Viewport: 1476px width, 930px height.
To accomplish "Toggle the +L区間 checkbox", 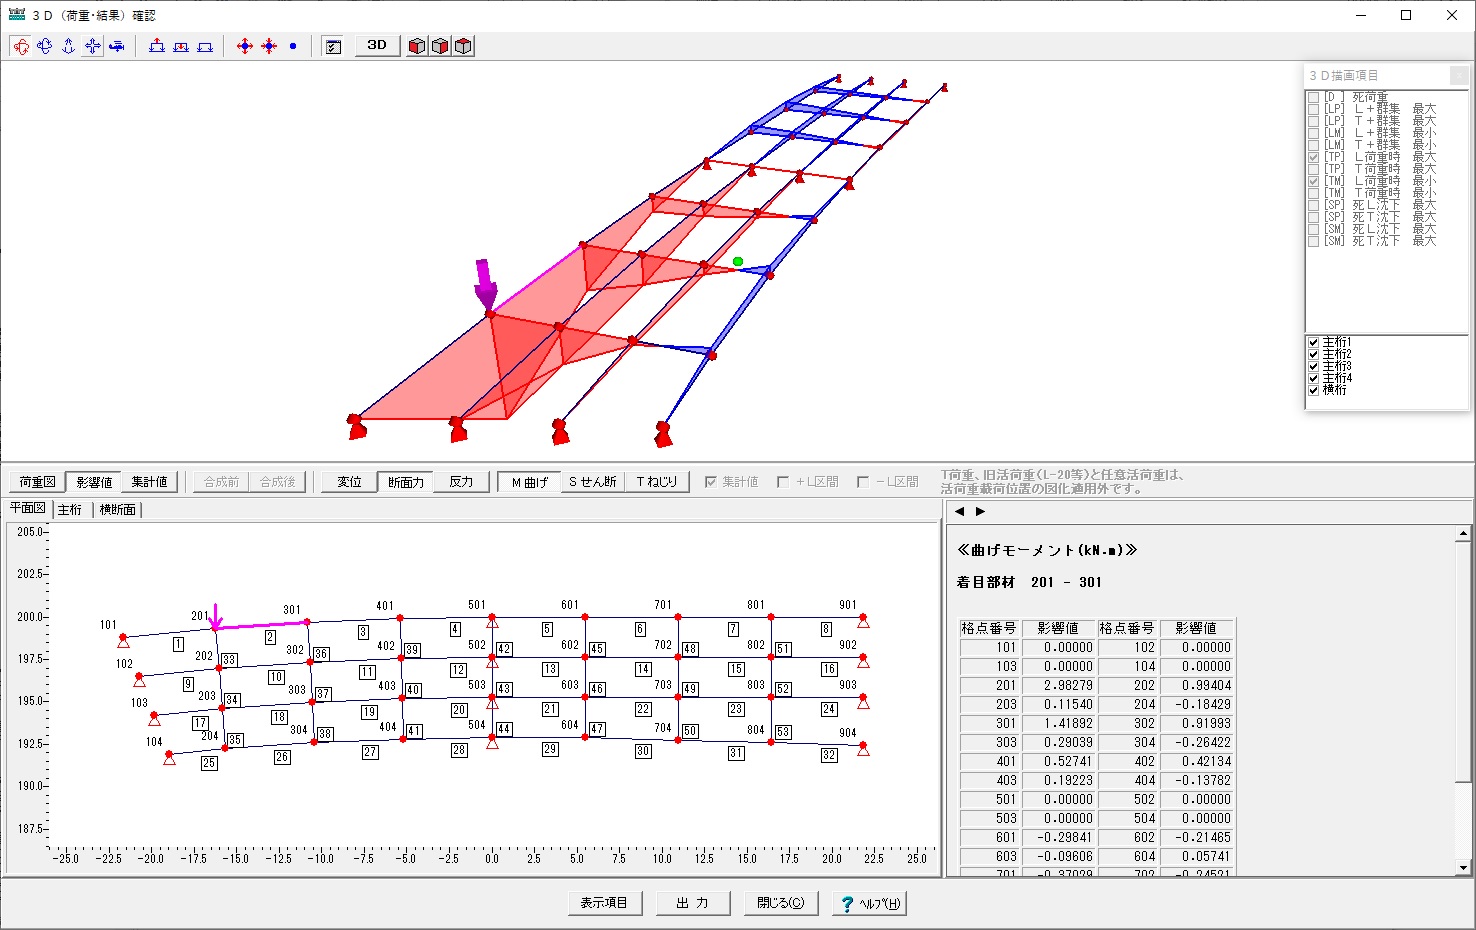I will click(x=783, y=482).
